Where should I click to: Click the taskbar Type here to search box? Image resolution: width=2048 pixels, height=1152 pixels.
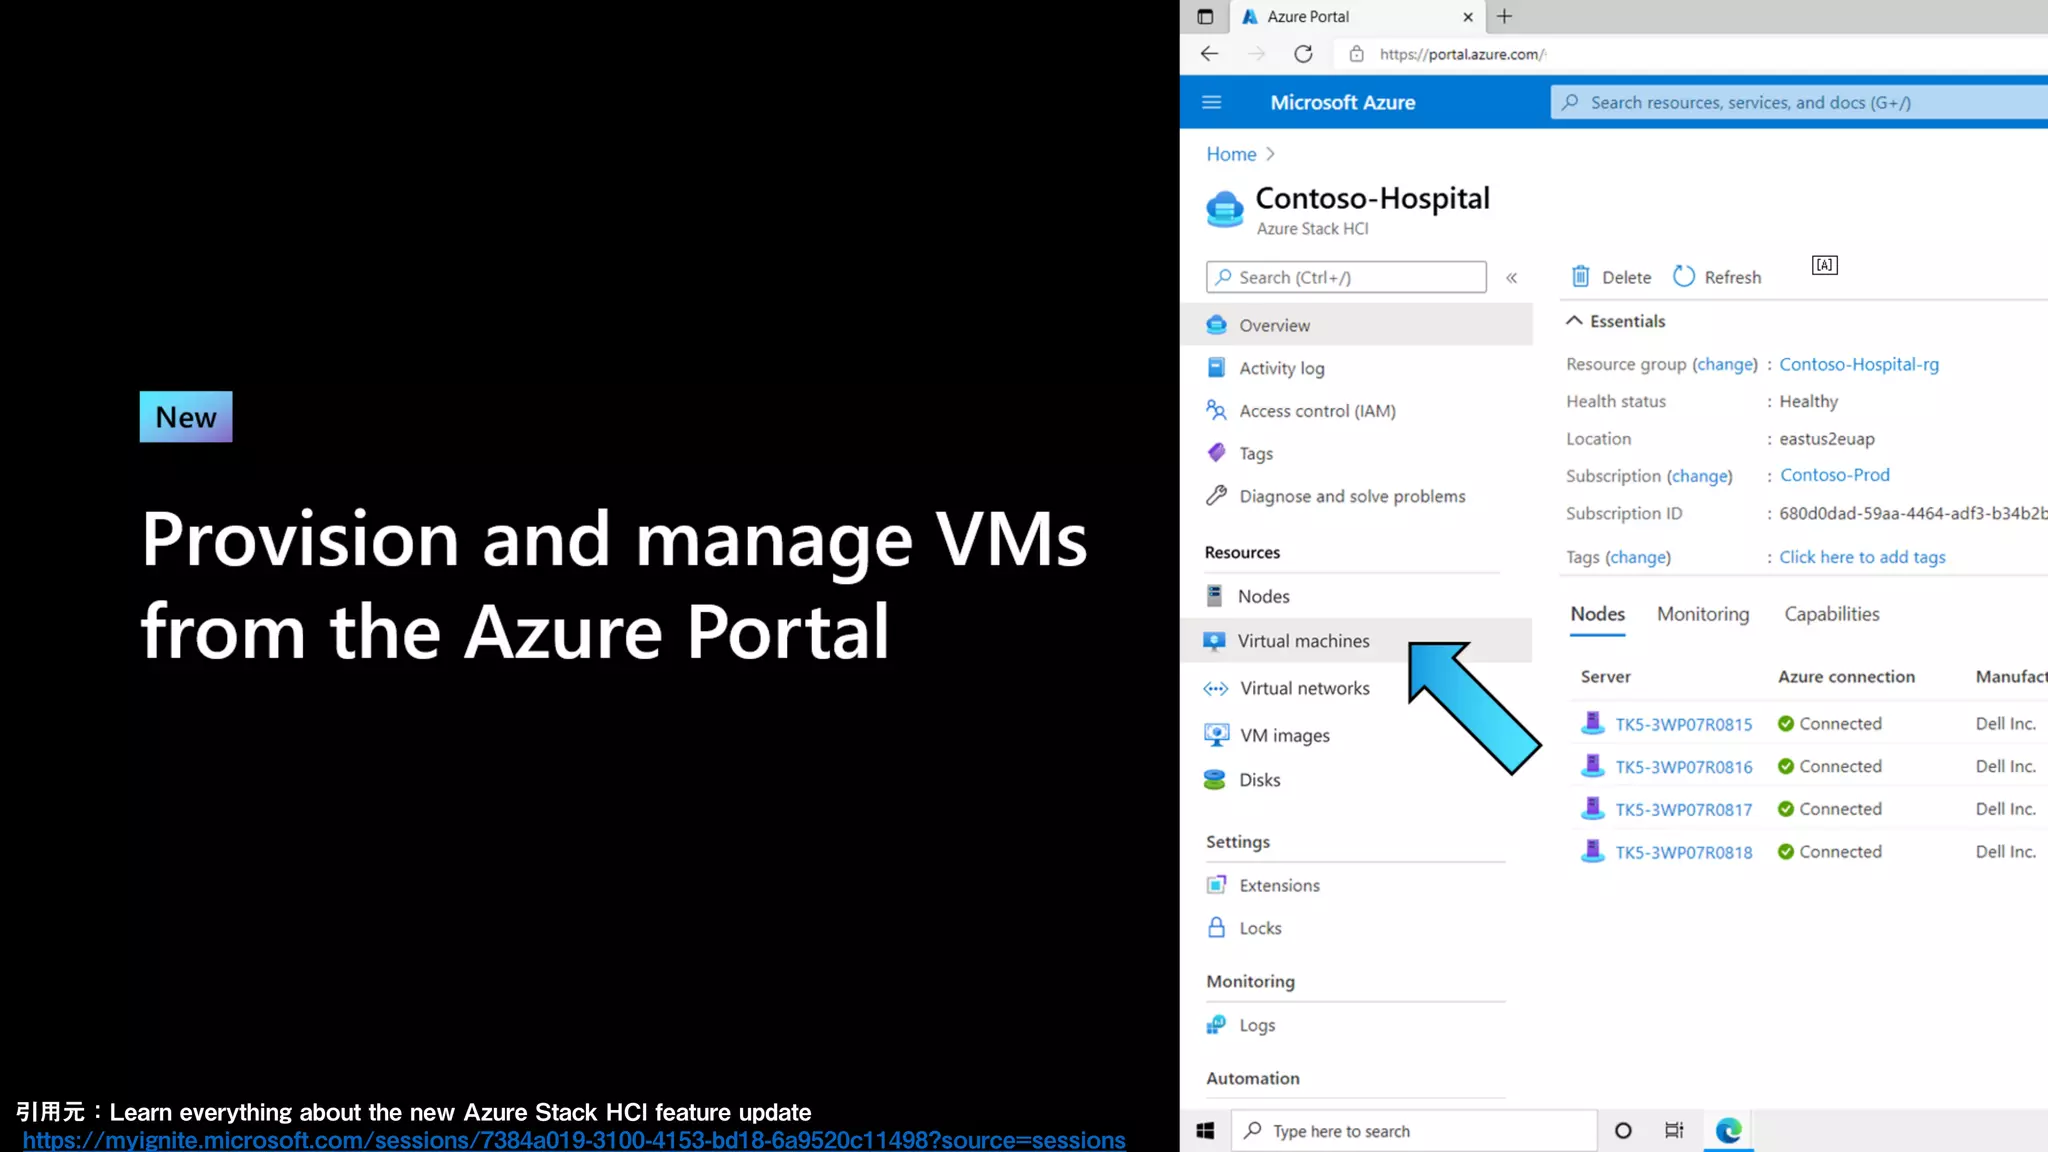(x=1413, y=1131)
